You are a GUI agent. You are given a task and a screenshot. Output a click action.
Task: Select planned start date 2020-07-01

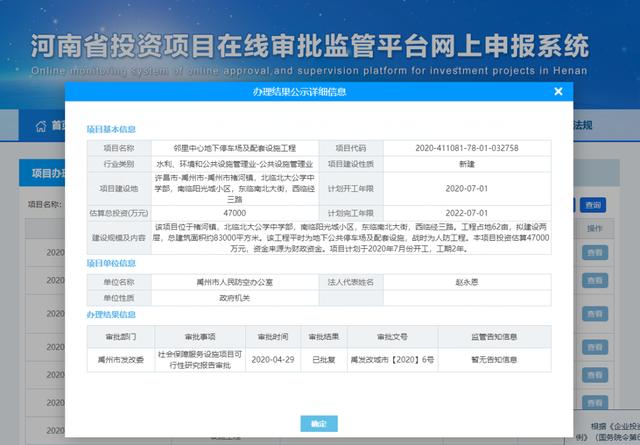(467, 189)
